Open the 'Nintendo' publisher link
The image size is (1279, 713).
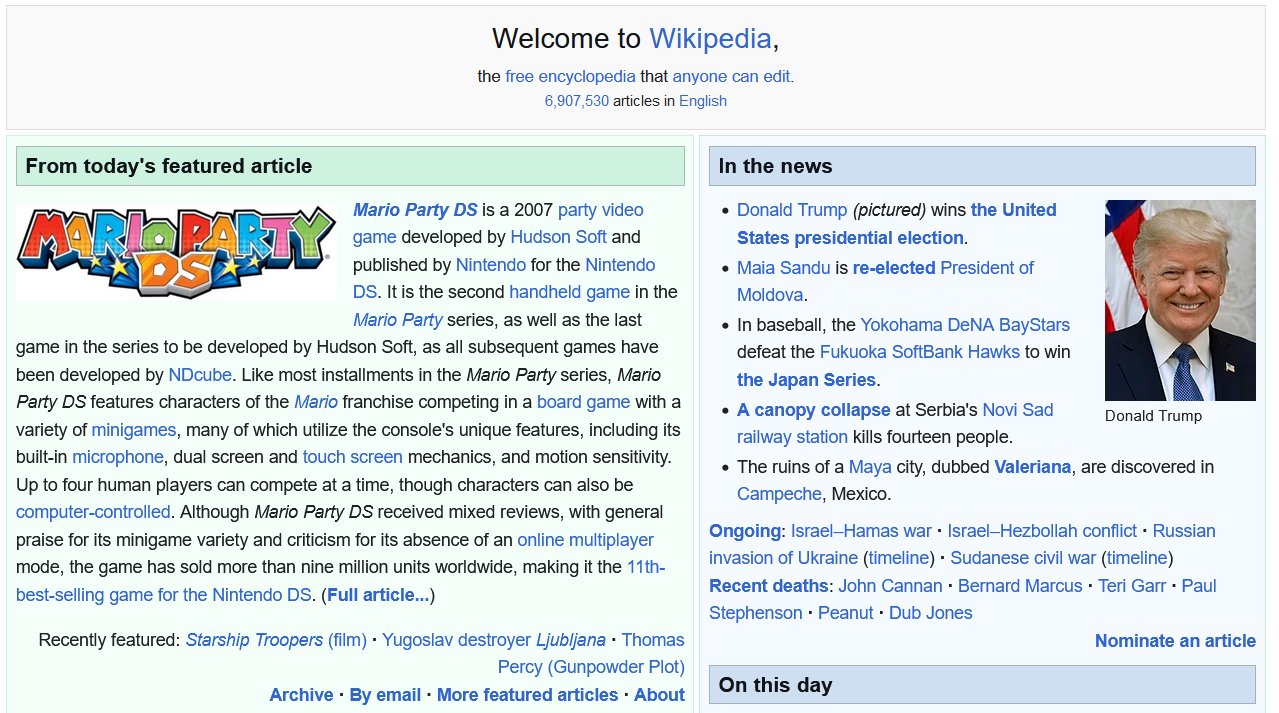point(490,265)
